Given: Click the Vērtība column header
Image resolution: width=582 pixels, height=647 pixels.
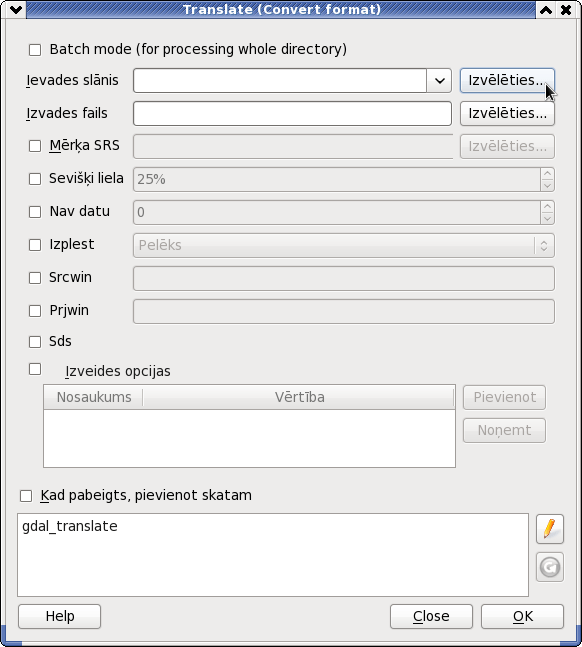Looking at the screenshot, I should tap(299, 397).
